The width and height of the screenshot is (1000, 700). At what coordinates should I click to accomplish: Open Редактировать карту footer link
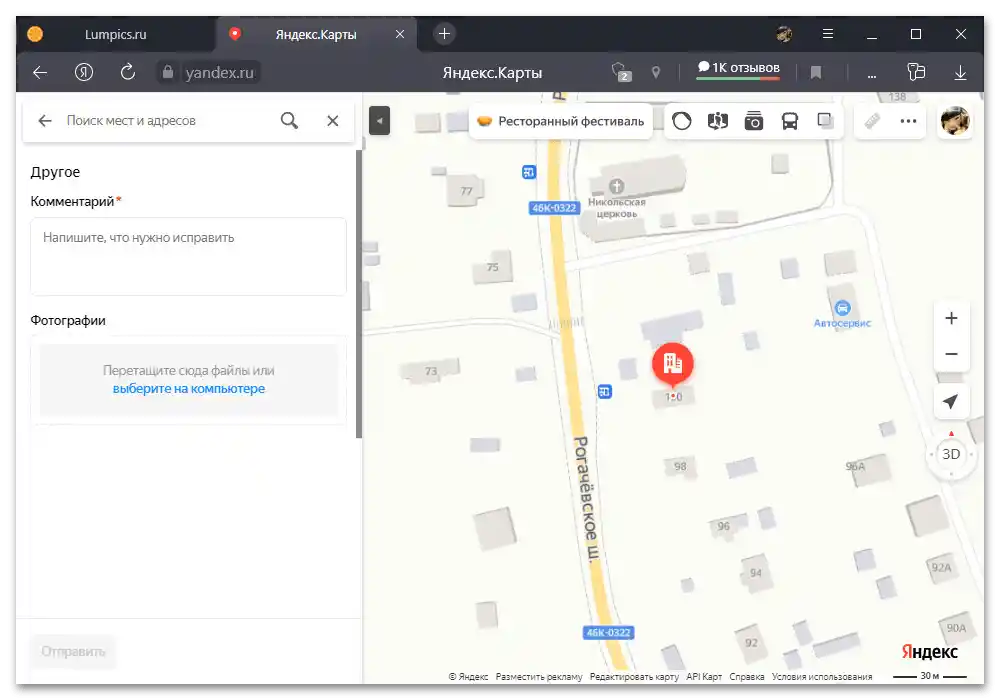pos(634,676)
